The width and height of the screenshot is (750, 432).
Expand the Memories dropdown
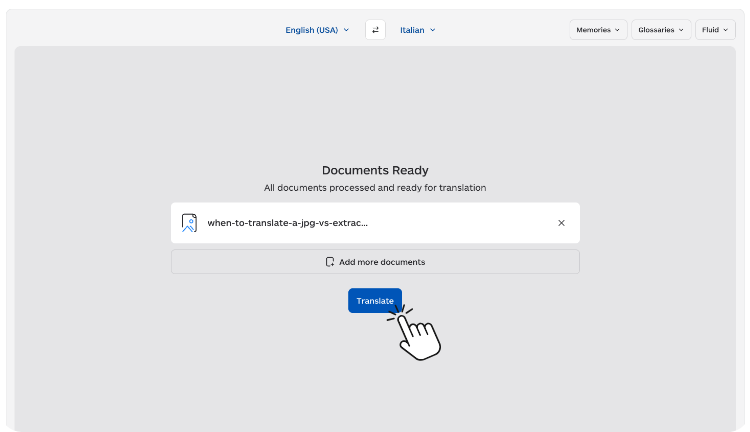tap(598, 30)
